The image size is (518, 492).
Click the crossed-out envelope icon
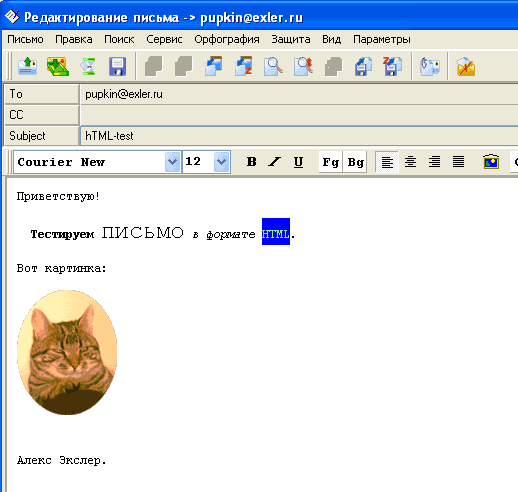466,66
